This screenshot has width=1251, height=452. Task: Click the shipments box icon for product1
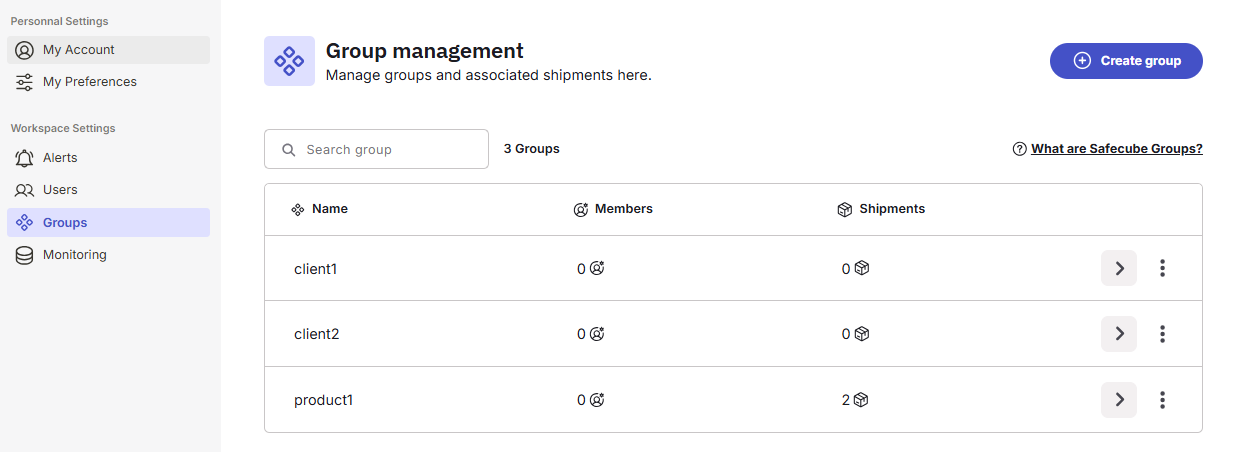[861, 400]
